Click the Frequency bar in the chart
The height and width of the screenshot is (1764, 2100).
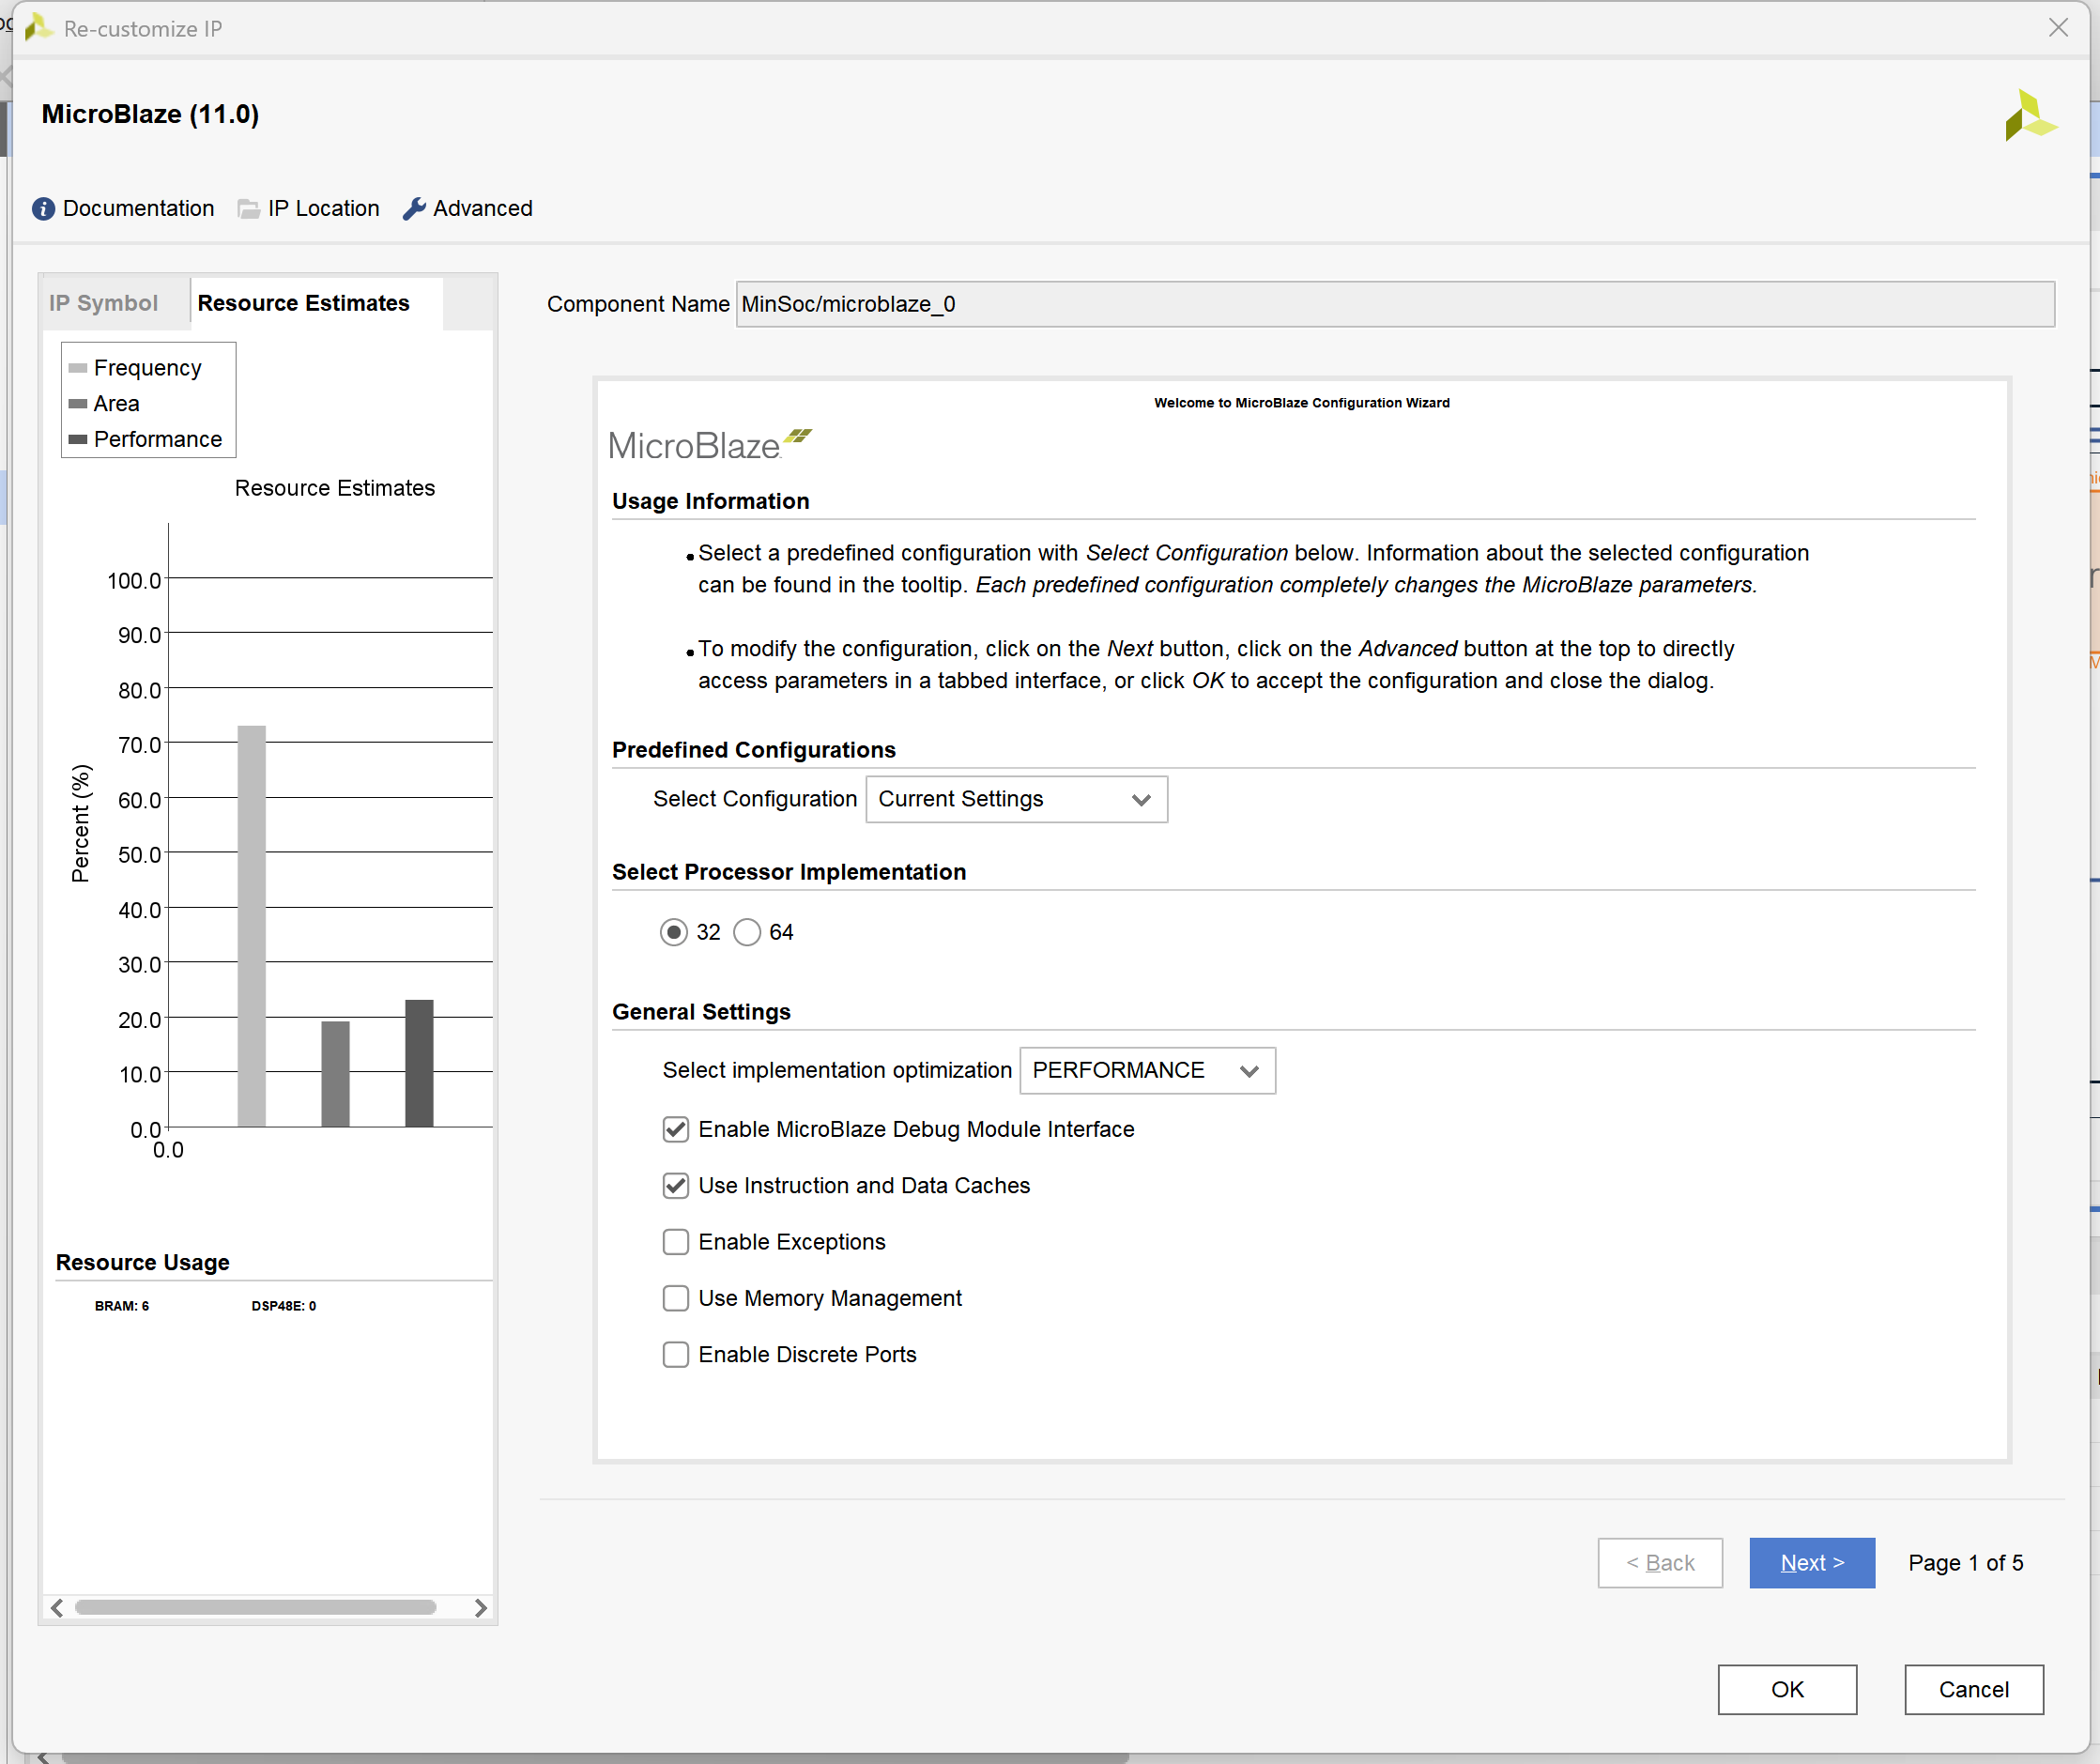pos(252,926)
